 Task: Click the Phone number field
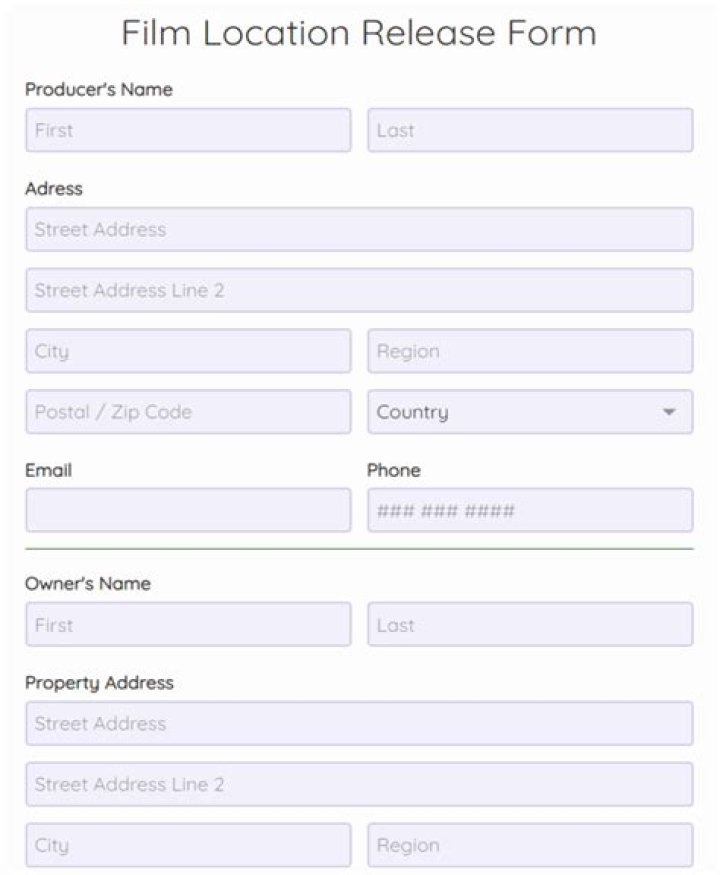pos(530,510)
